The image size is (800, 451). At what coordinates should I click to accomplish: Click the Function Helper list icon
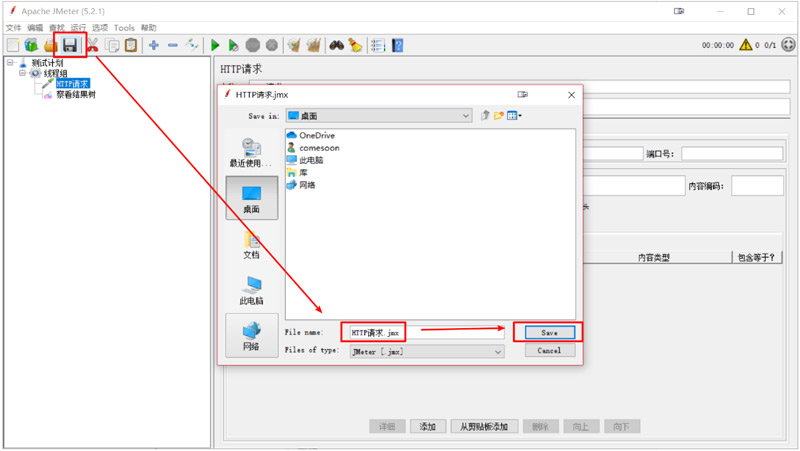point(378,45)
